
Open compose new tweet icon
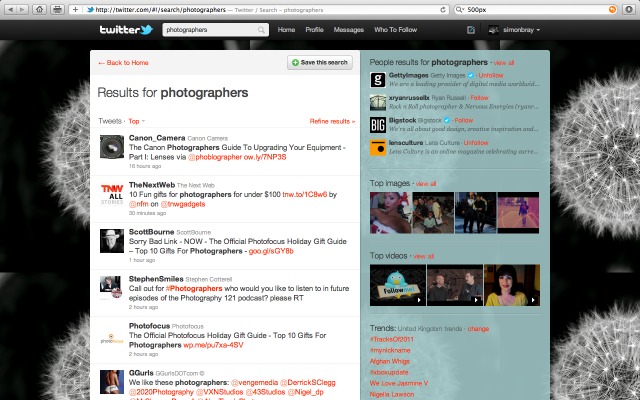coord(471,30)
